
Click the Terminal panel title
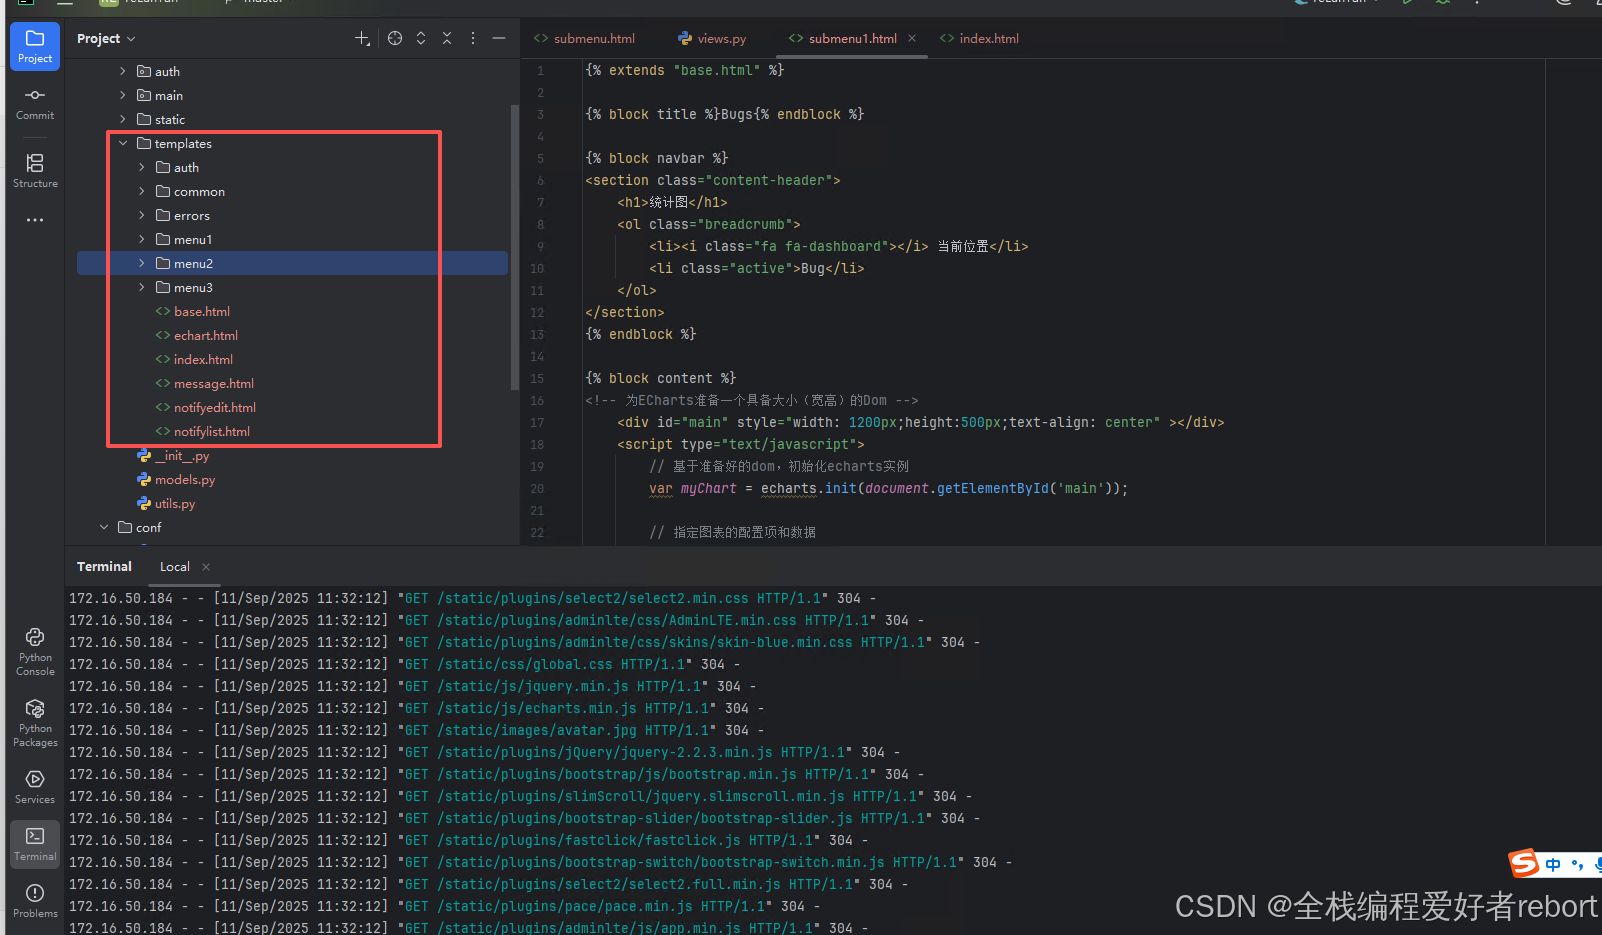pyautogui.click(x=104, y=567)
